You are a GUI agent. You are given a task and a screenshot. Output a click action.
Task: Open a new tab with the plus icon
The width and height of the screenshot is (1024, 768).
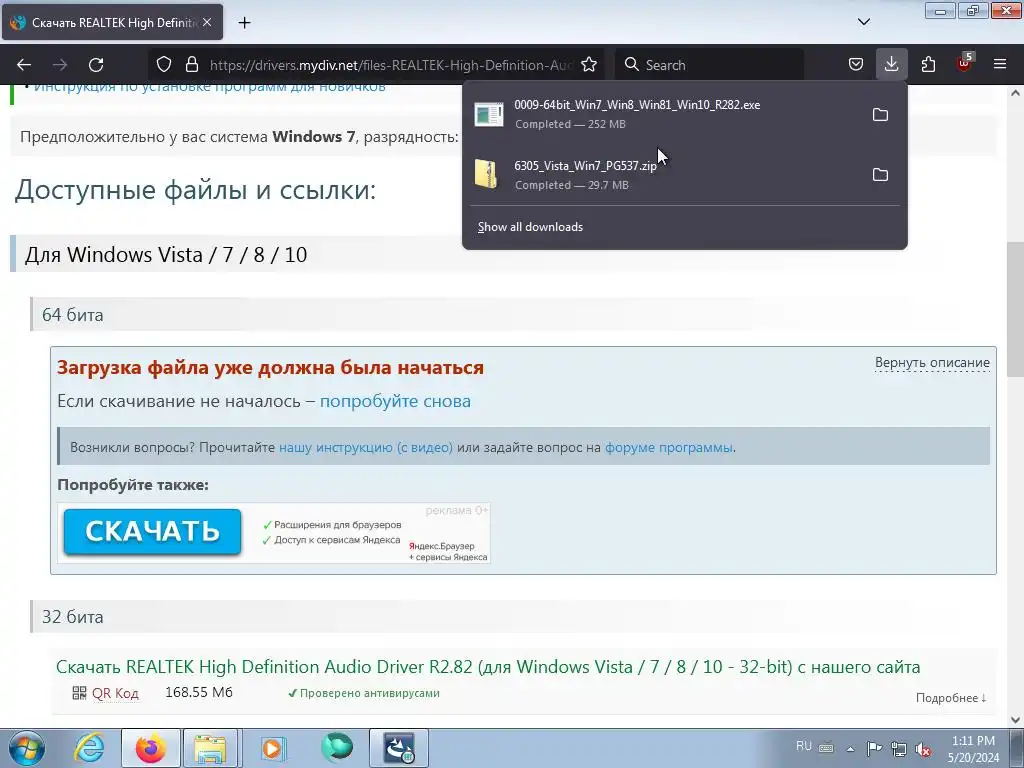[x=244, y=23]
